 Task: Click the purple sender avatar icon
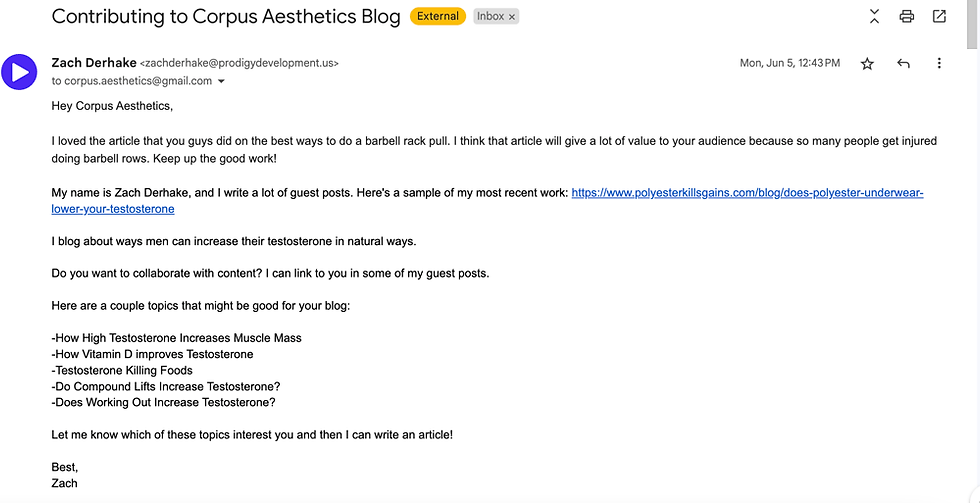pyautogui.click(x=19, y=71)
